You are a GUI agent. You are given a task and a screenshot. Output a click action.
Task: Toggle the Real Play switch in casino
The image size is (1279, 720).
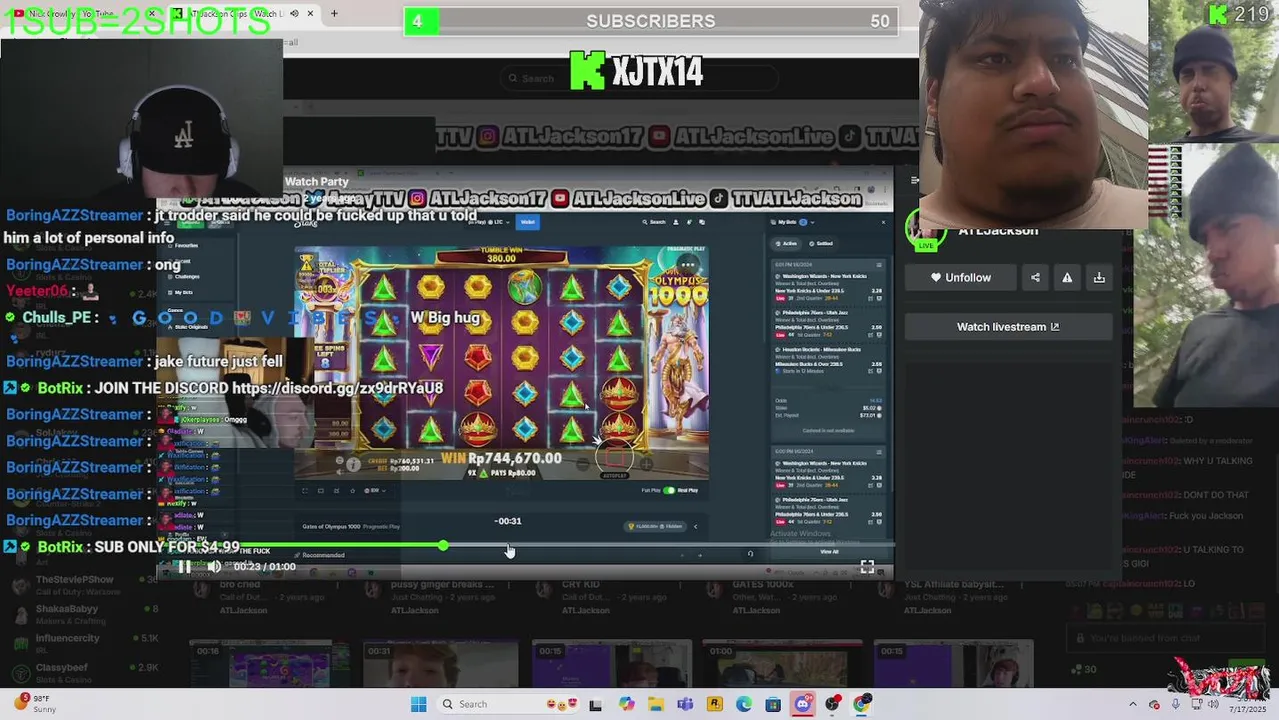point(670,490)
